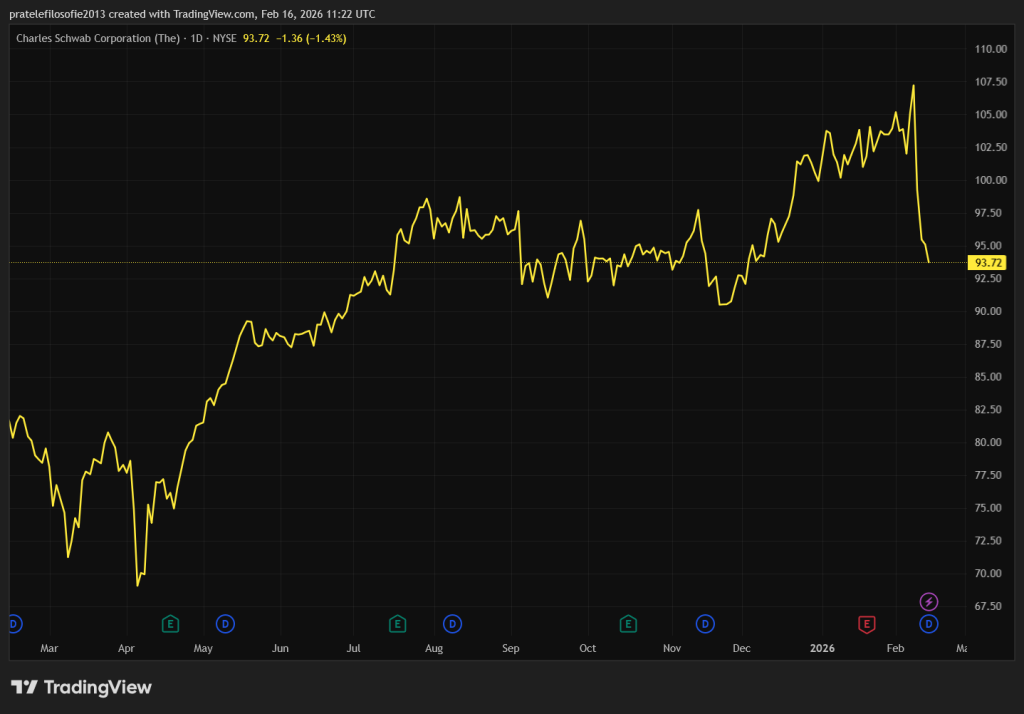
Task: Select the Sep label on the time axis
Action: coord(511,648)
